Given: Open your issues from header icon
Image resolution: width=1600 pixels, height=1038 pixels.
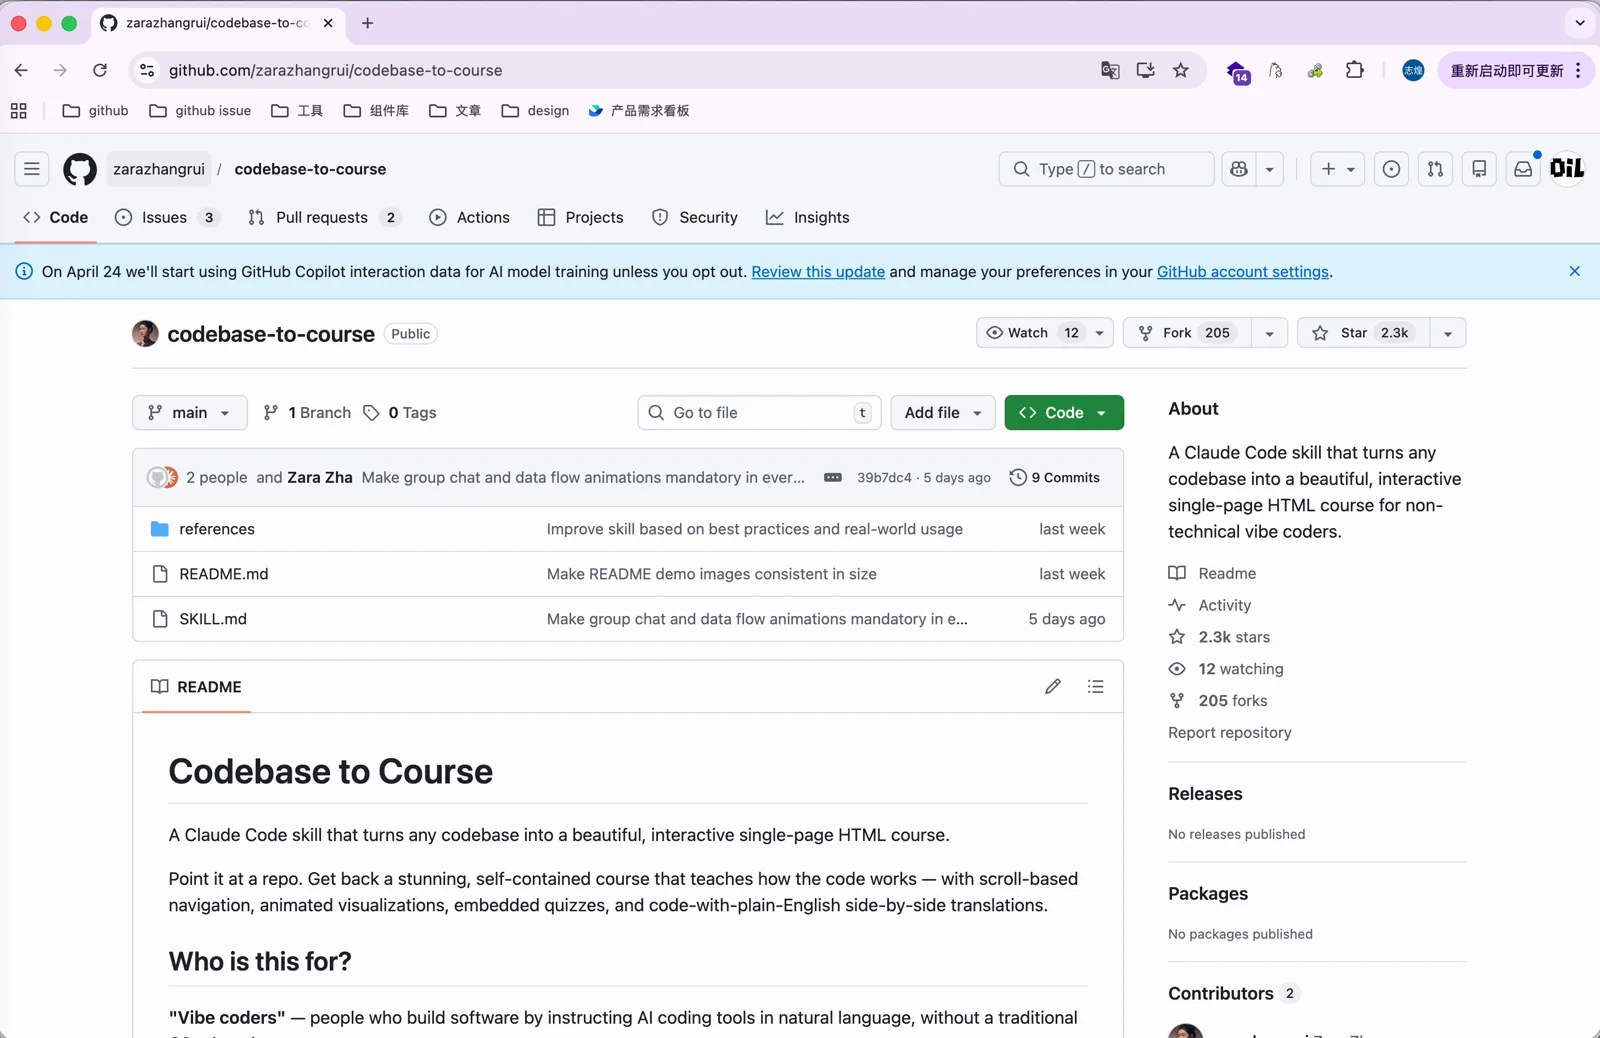Looking at the screenshot, I should [x=1391, y=169].
